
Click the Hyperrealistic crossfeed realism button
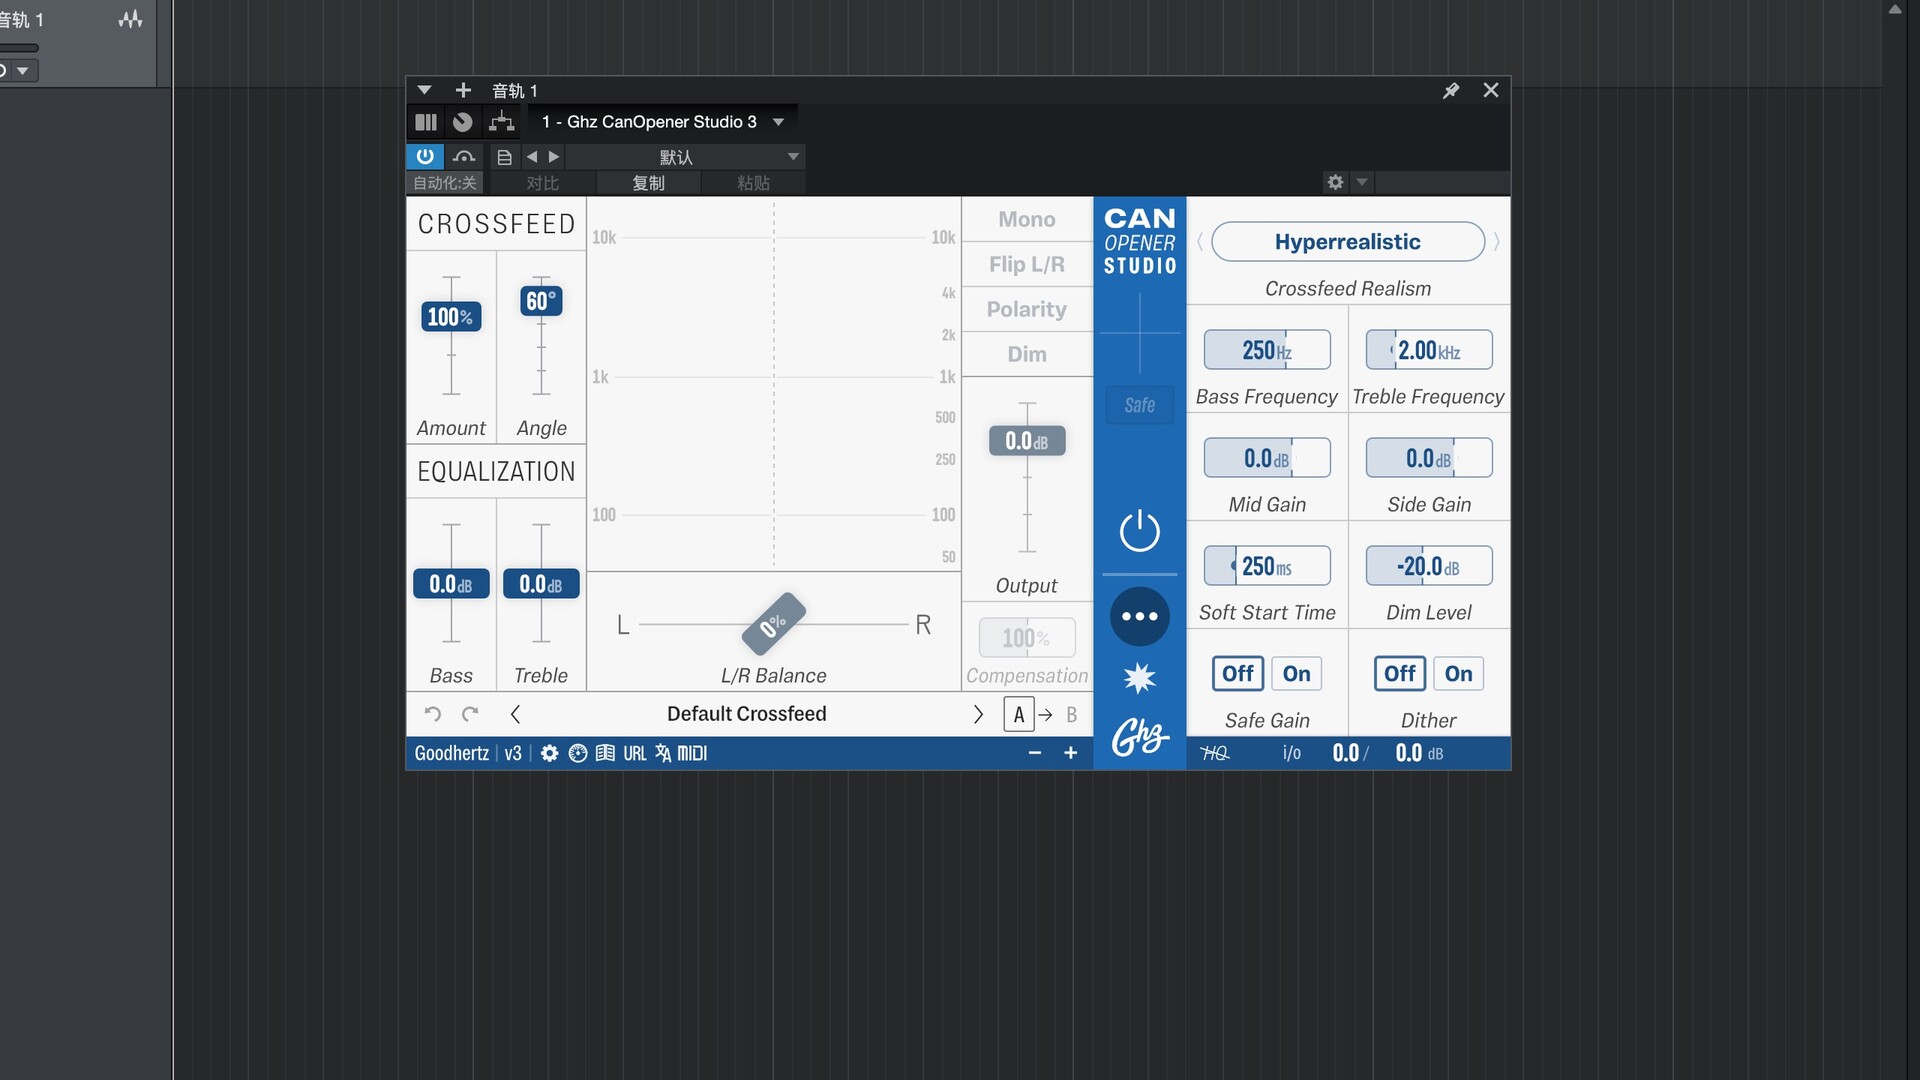pyautogui.click(x=1347, y=242)
